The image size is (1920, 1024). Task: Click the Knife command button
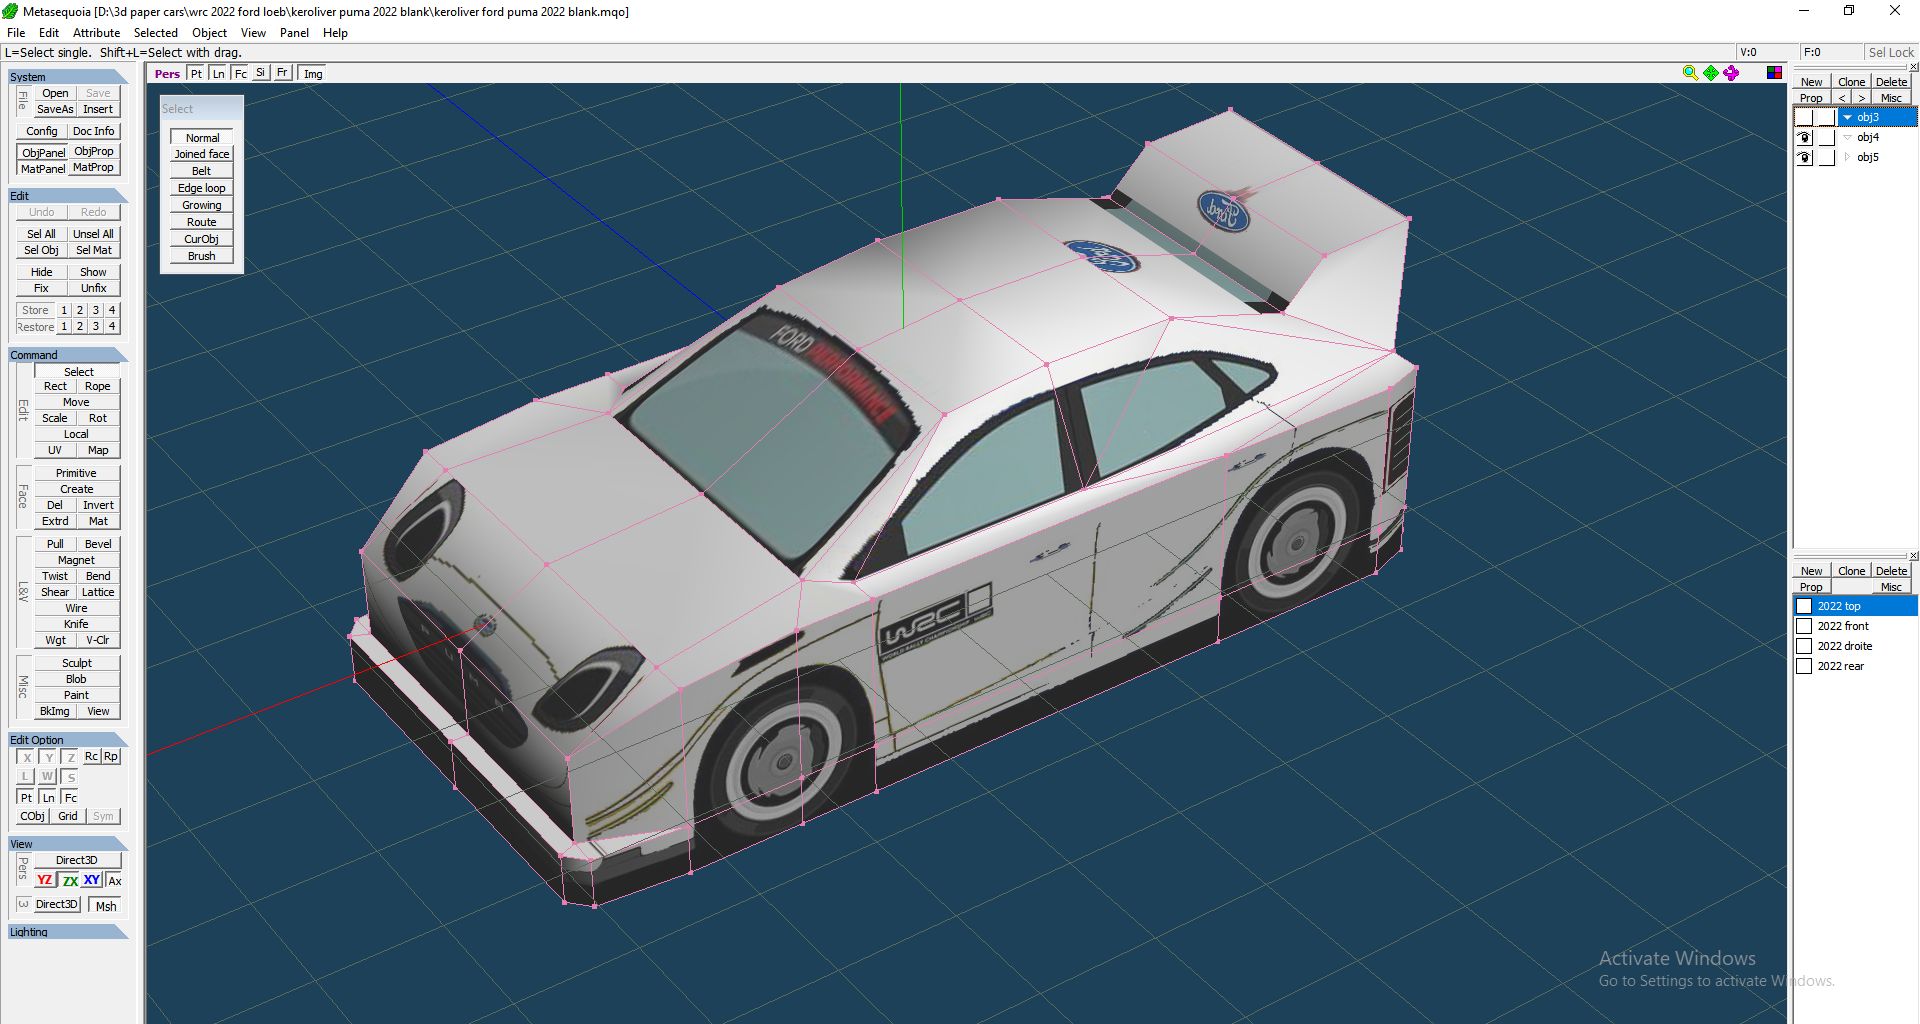(x=76, y=624)
